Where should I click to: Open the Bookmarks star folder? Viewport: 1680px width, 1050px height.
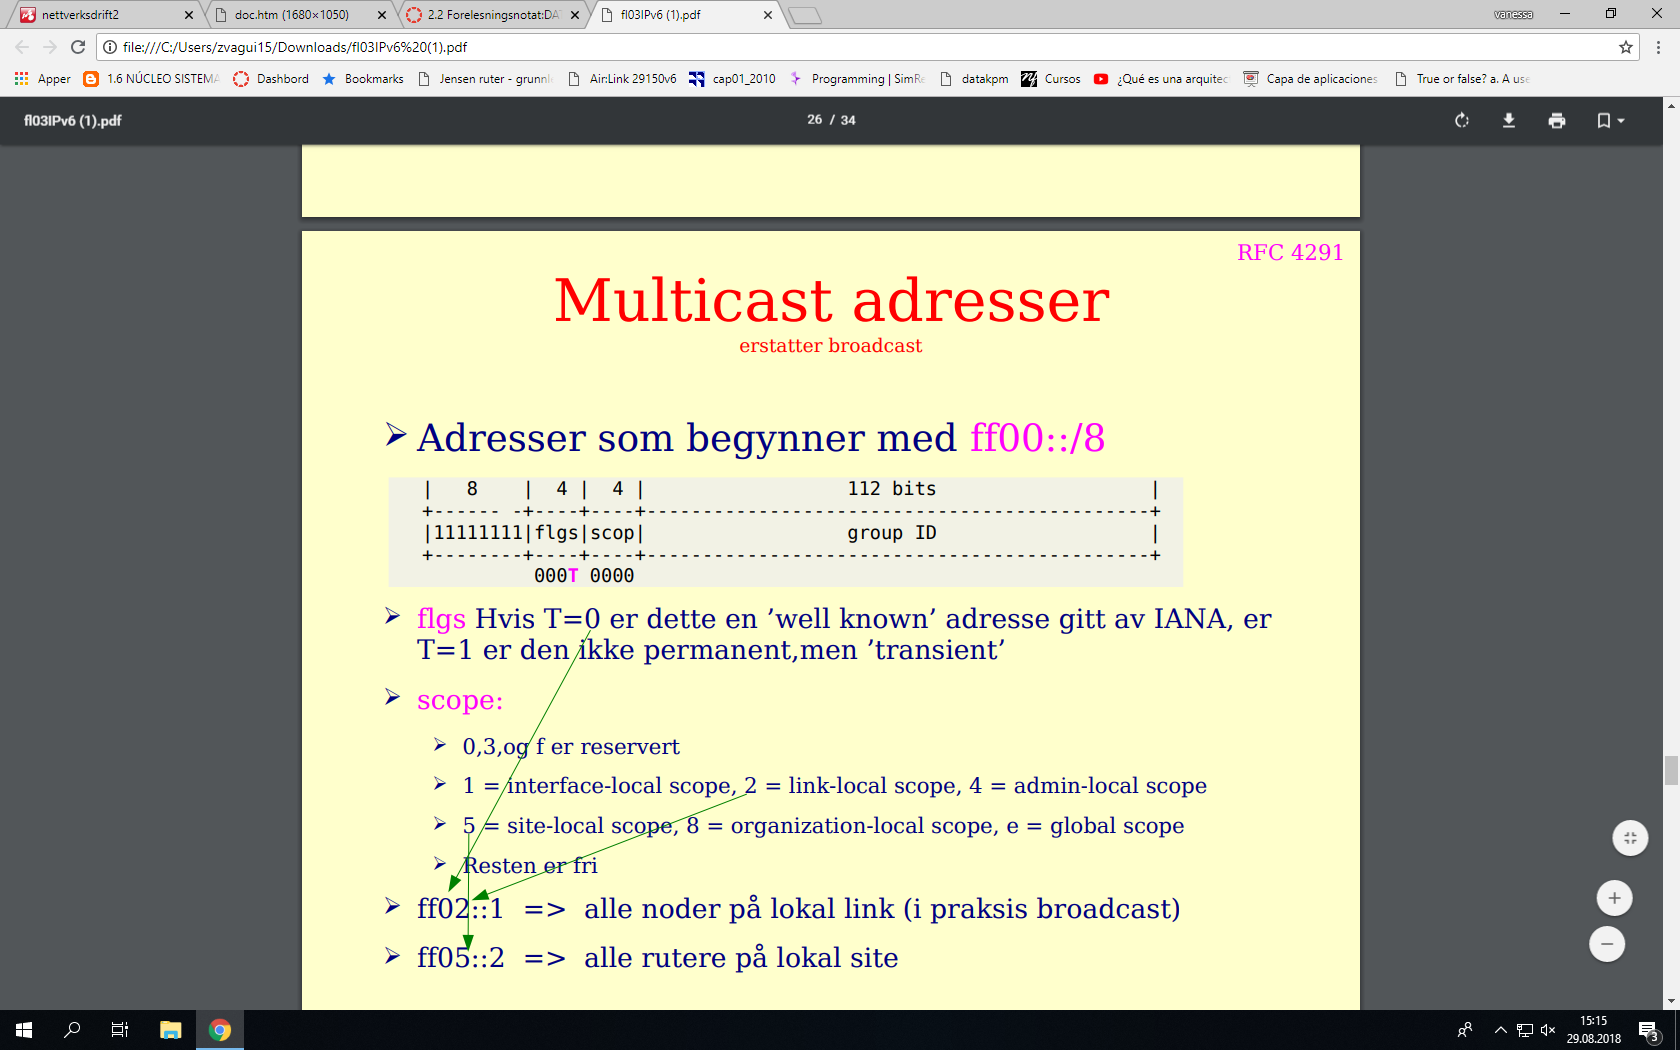tap(362, 79)
